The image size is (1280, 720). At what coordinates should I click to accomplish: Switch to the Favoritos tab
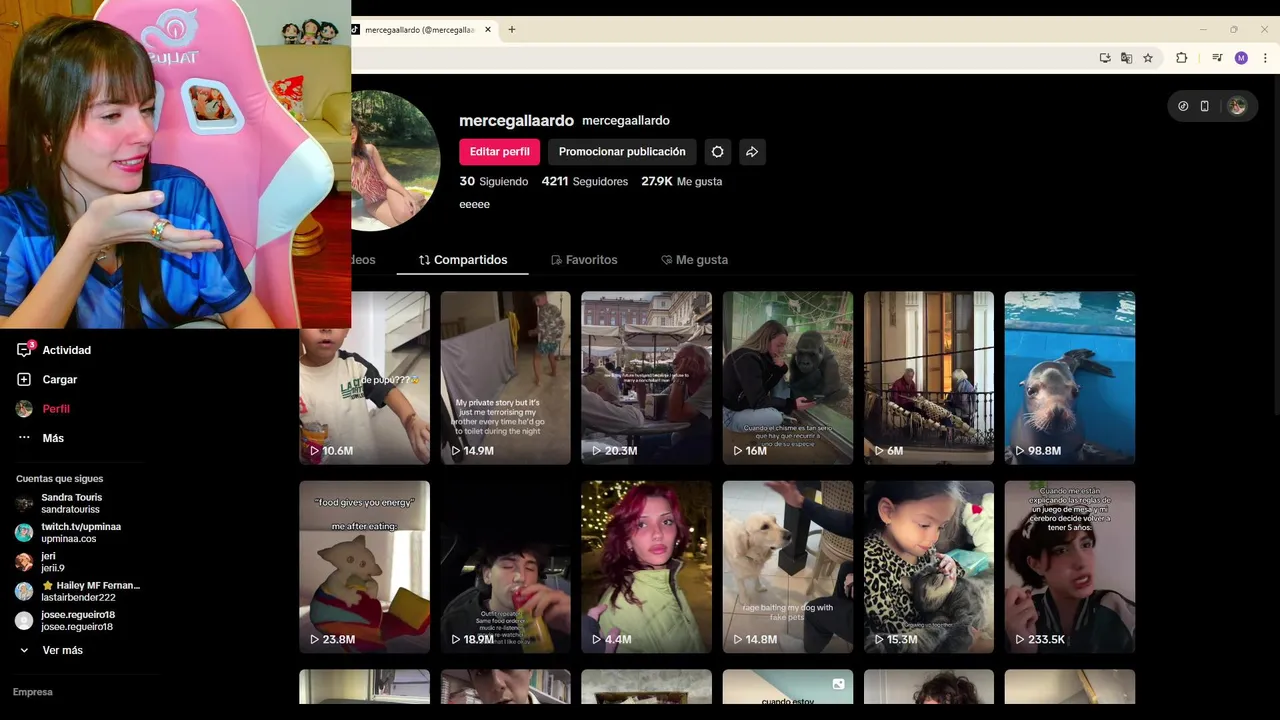[x=585, y=260]
